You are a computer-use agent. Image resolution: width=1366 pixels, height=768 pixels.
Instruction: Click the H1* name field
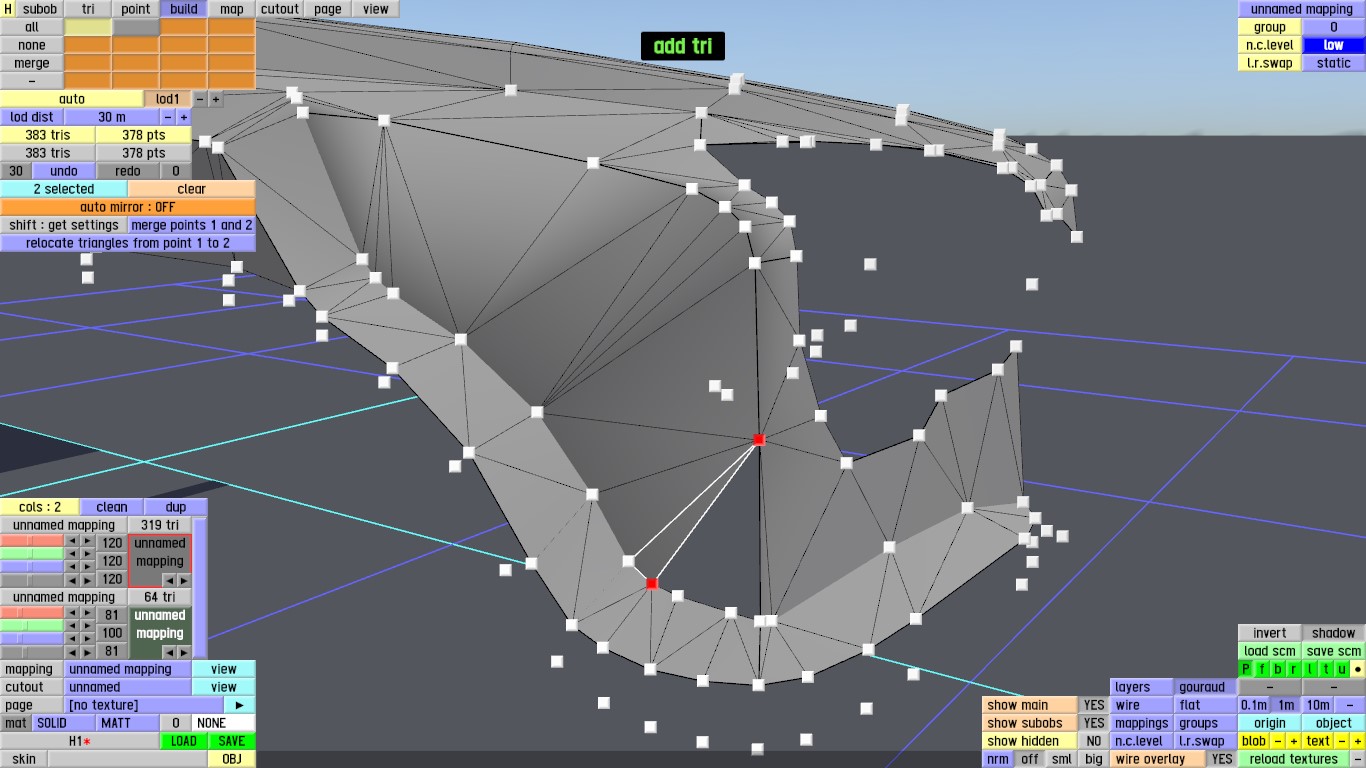coord(80,741)
